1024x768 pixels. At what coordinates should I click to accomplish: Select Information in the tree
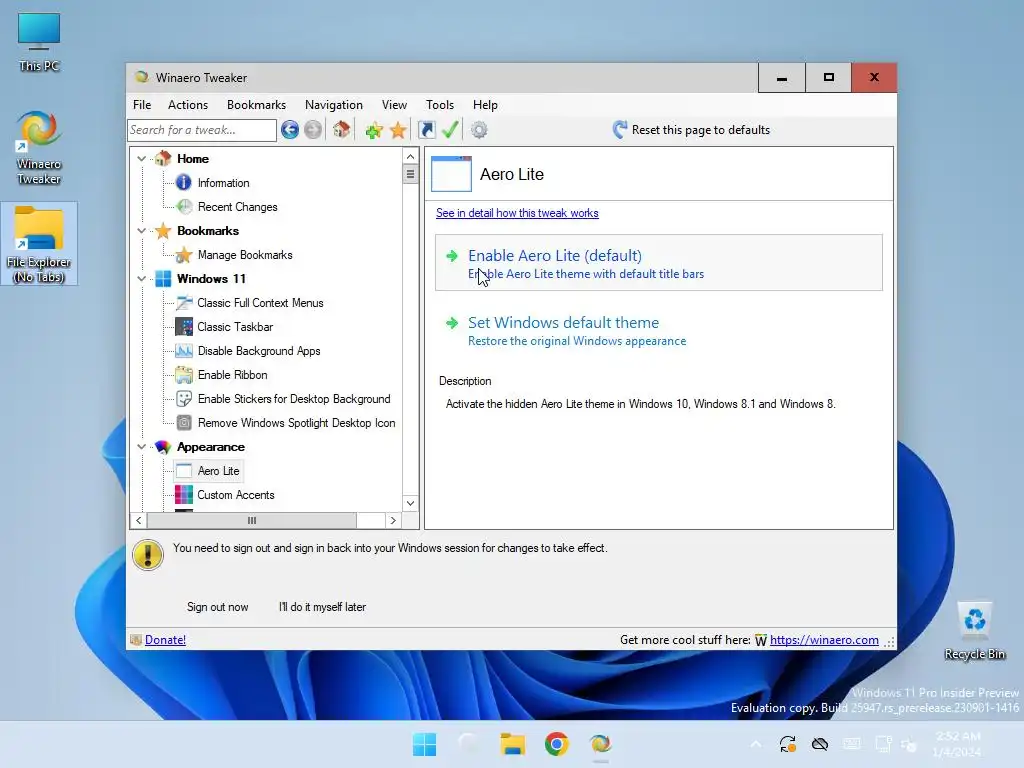point(223,183)
